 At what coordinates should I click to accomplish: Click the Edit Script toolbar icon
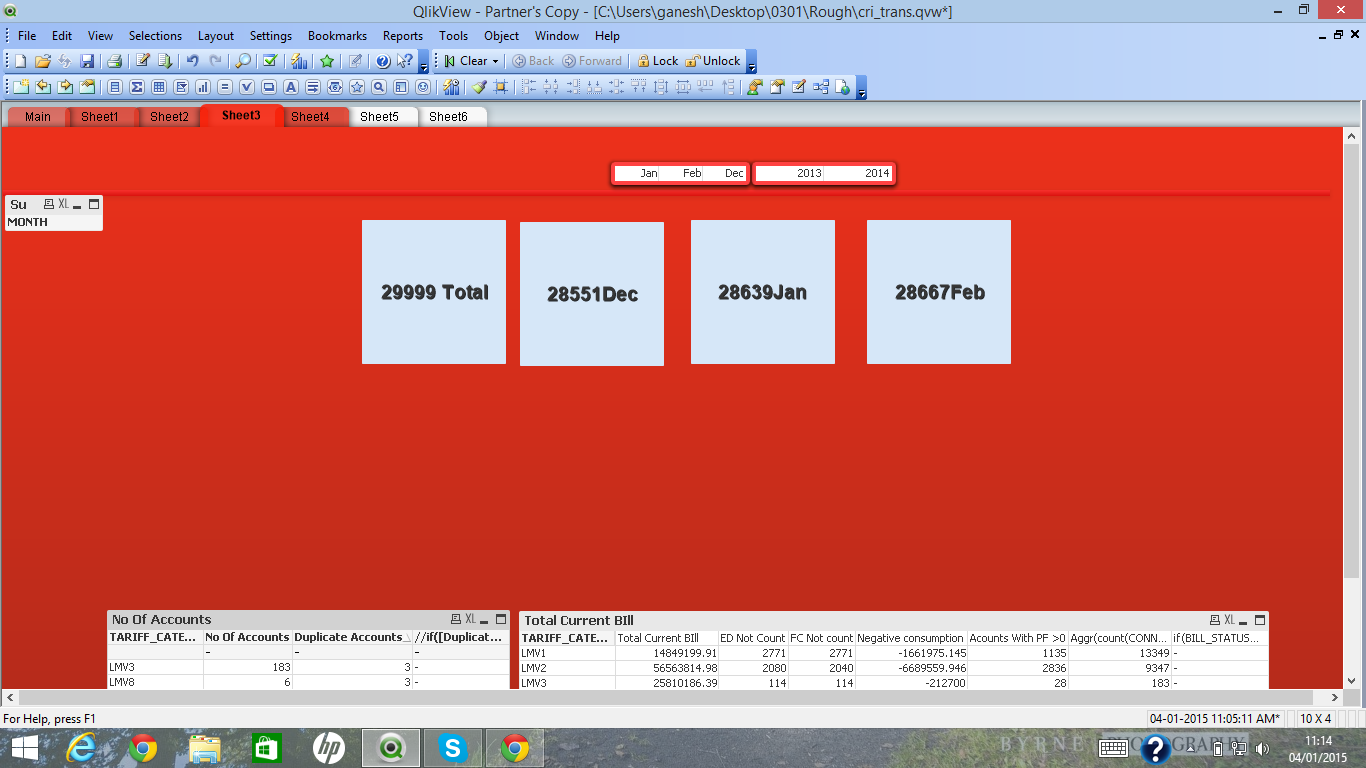(143, 61)
